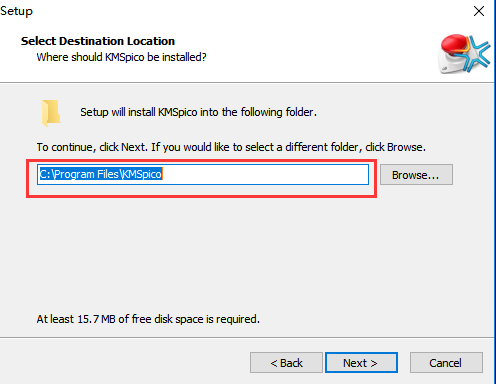Click the installer logo in header
The image size is (496, 384).
pos(464,54)
